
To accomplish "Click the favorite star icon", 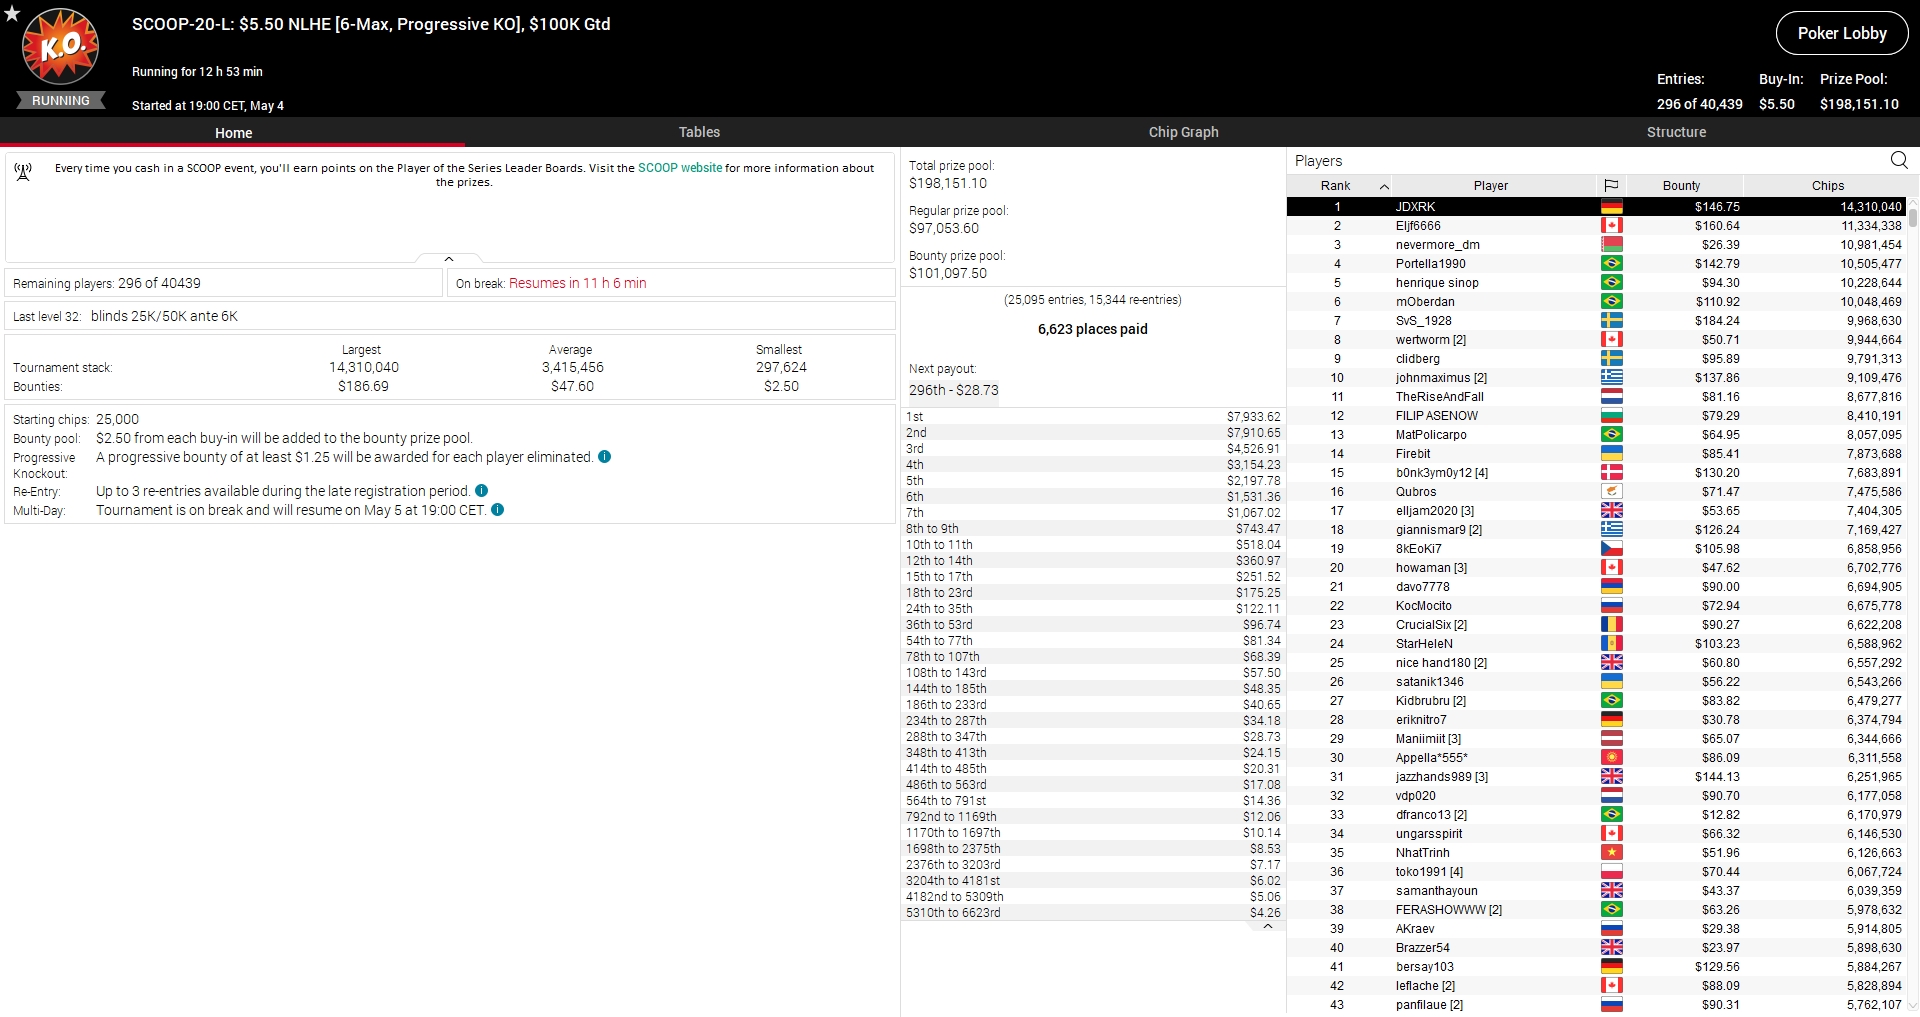I will [12, 13].
